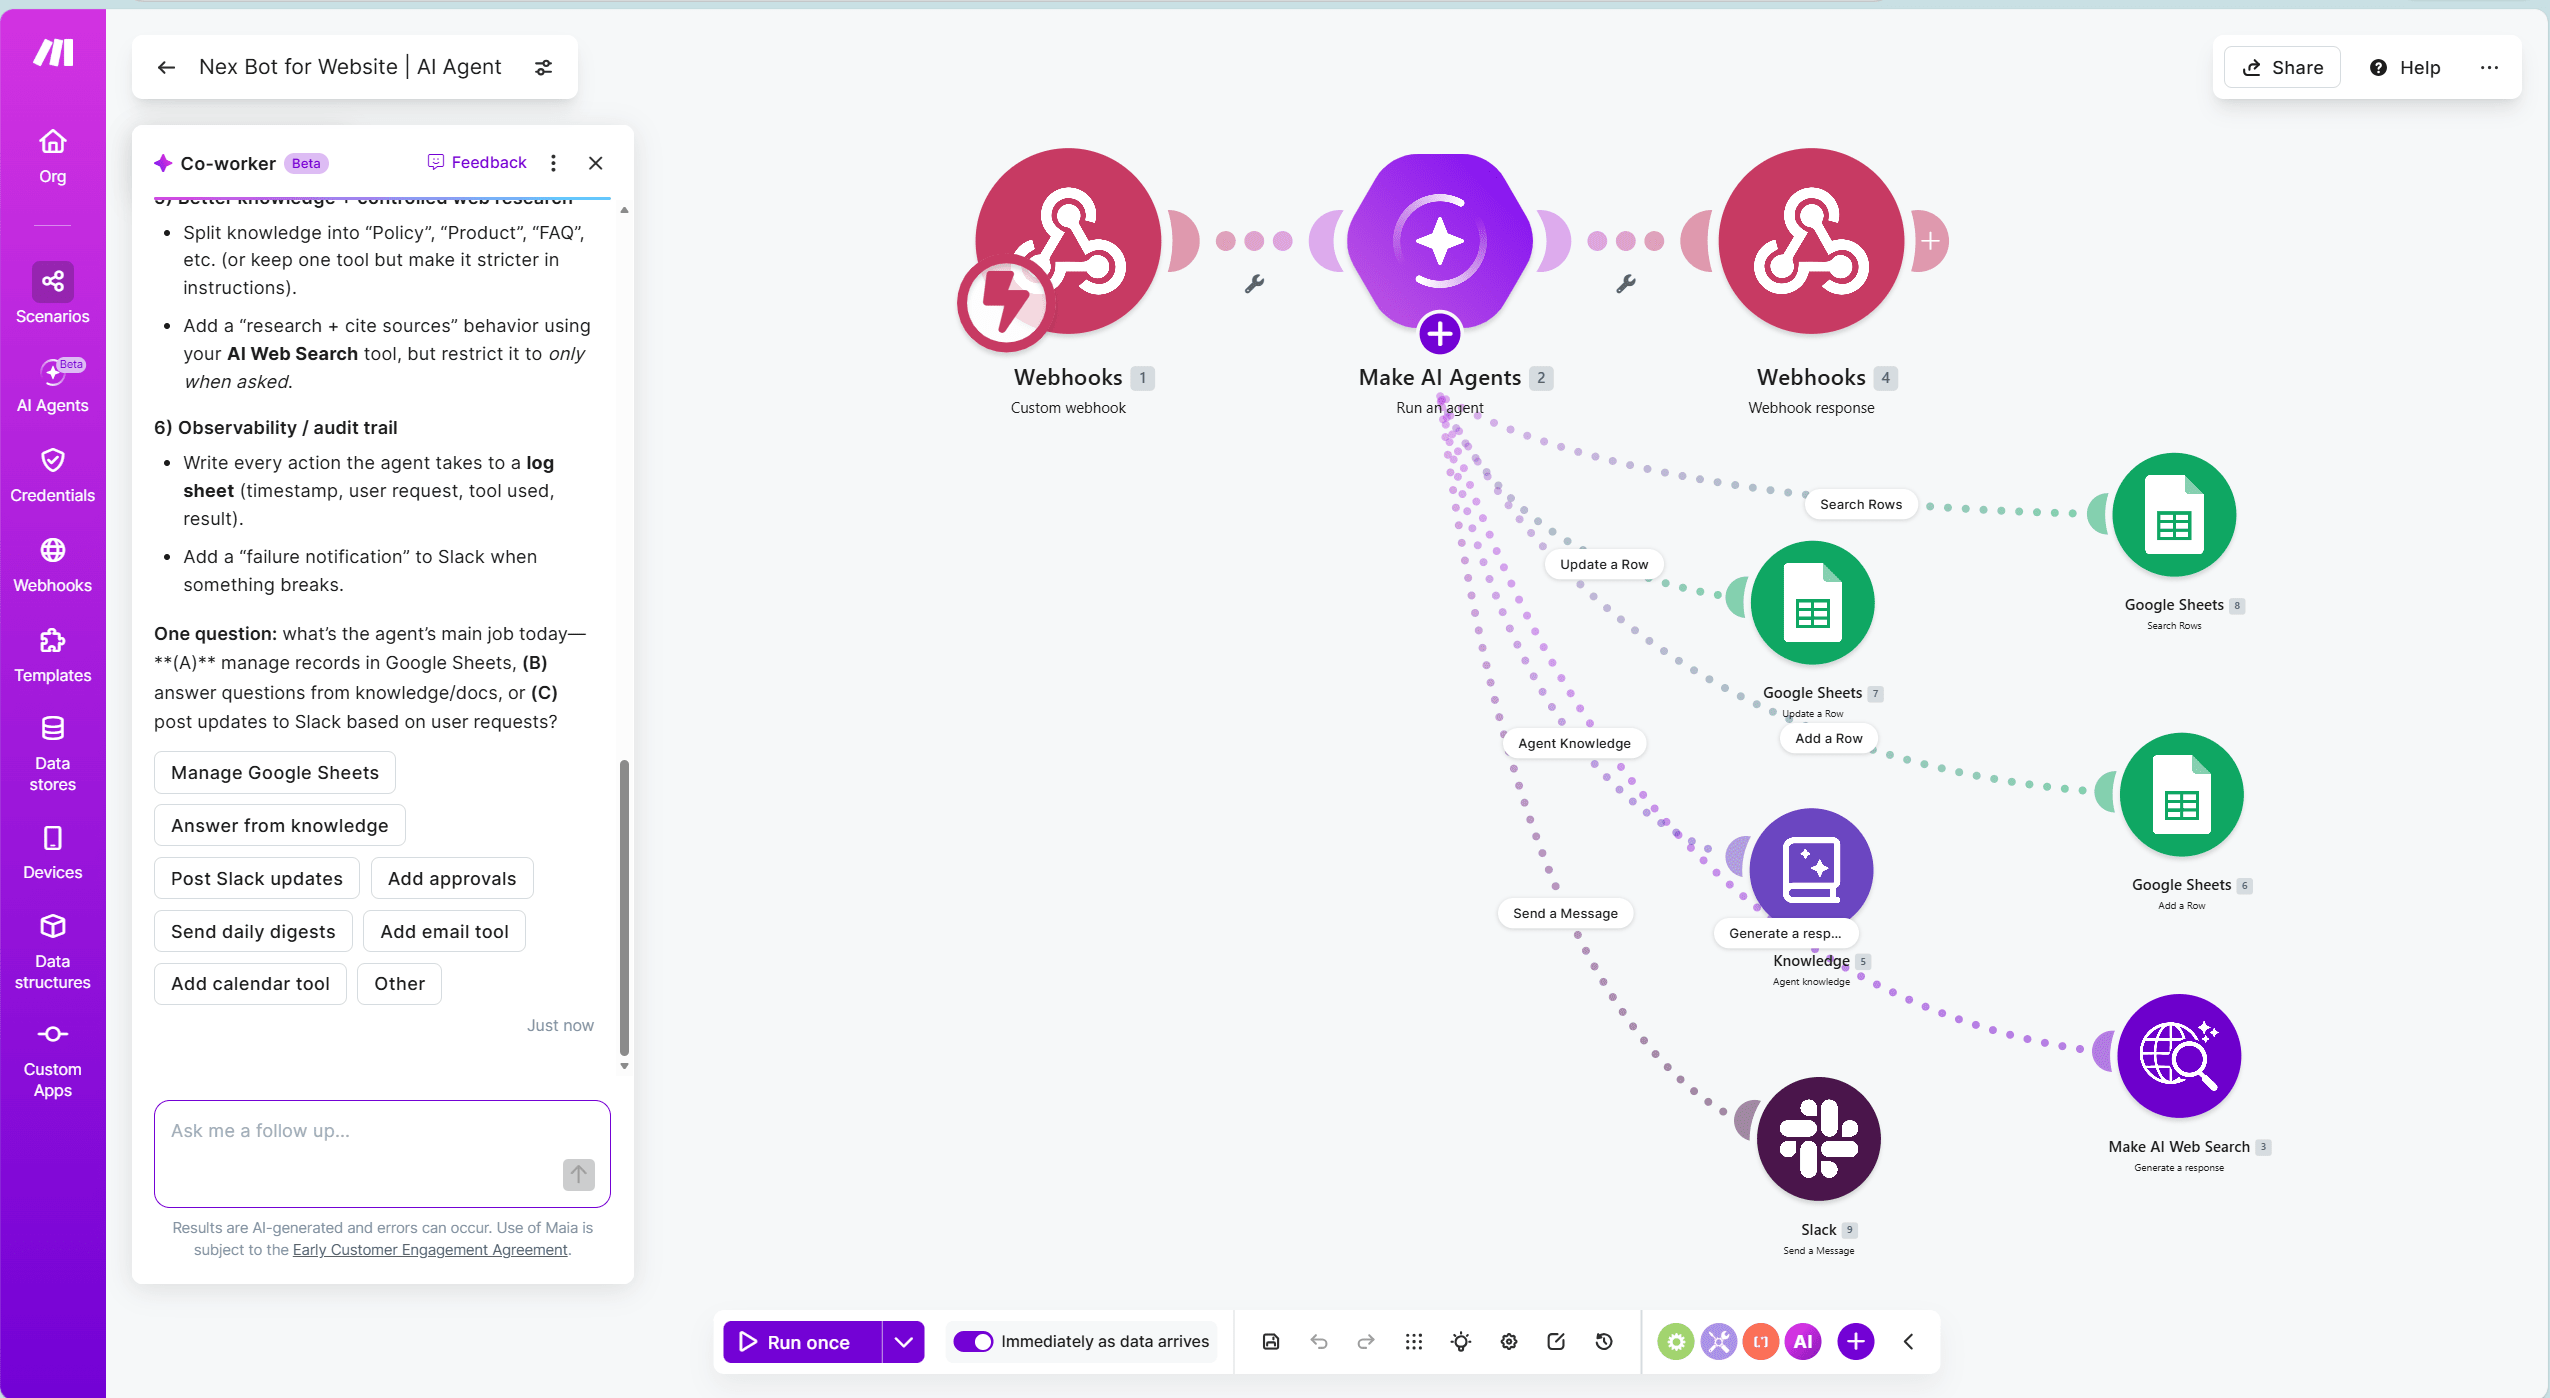
Task: Choose the Answer from knowledge suggestion
Action: tap(280, 826)
